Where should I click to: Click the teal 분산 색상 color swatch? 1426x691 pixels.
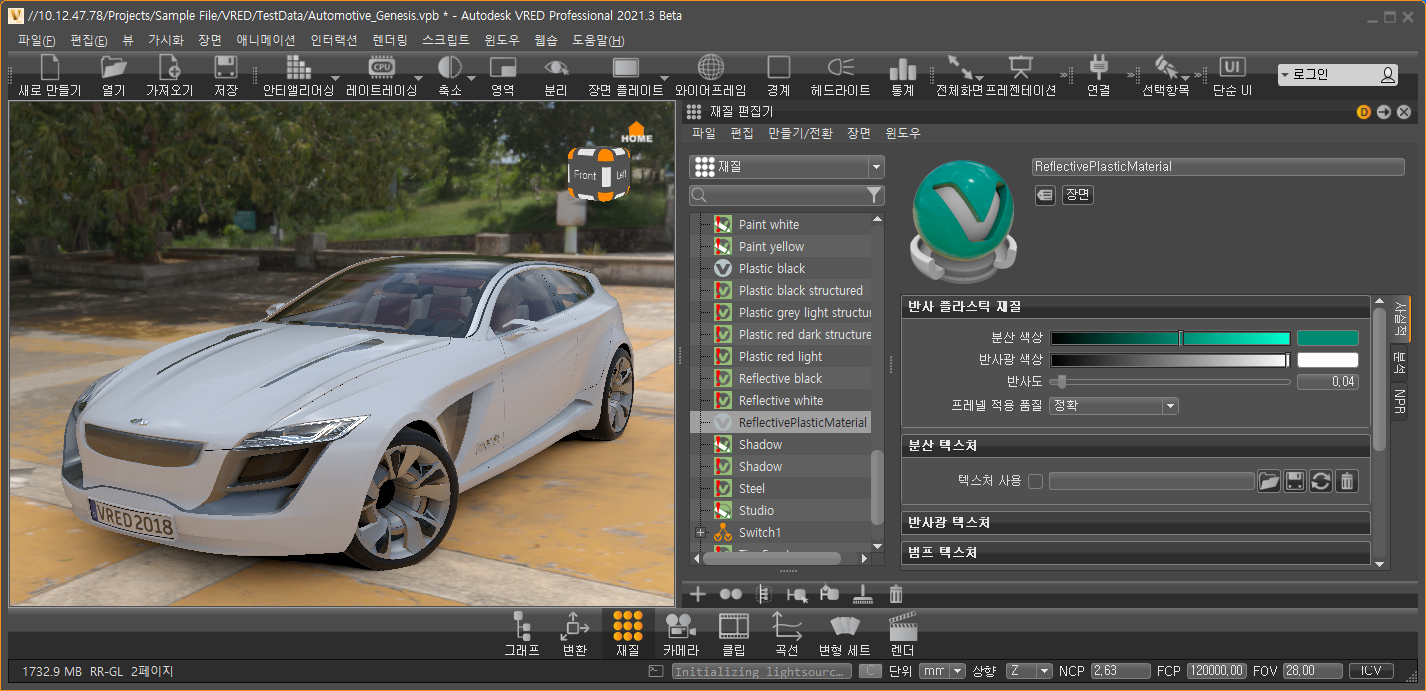click(1327, 338)
